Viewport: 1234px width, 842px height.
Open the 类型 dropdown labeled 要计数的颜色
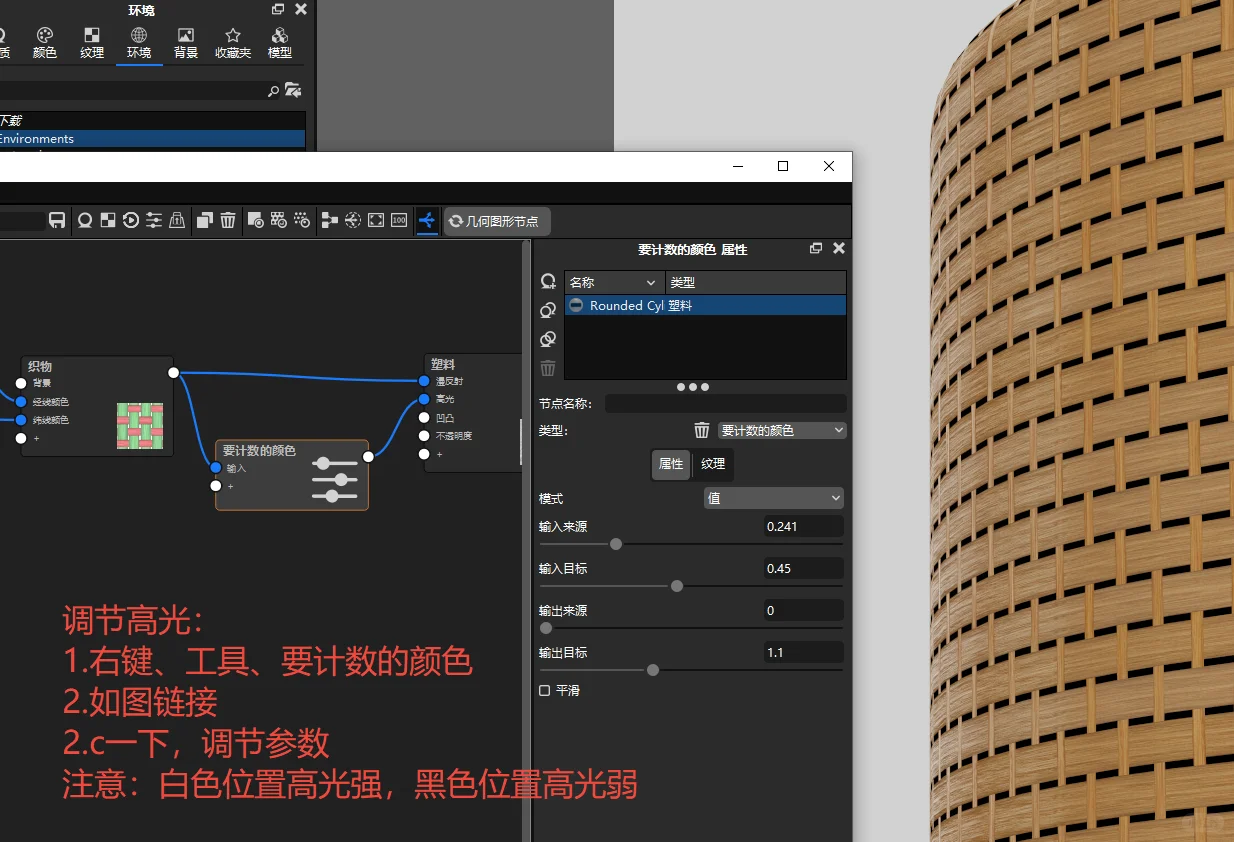click(x=782, y=429)
